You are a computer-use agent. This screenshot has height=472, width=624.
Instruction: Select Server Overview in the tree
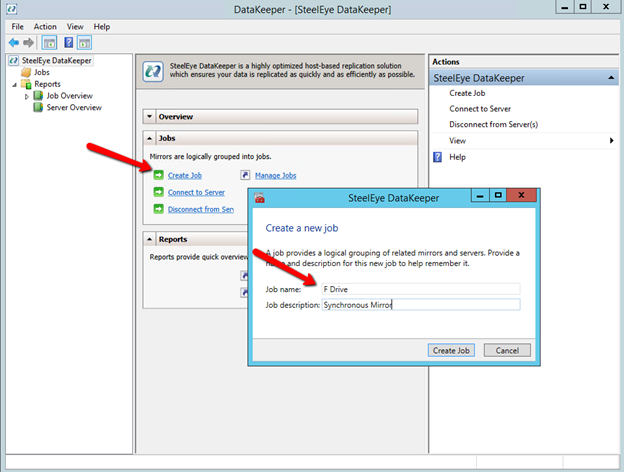click(x=73, y=107)
